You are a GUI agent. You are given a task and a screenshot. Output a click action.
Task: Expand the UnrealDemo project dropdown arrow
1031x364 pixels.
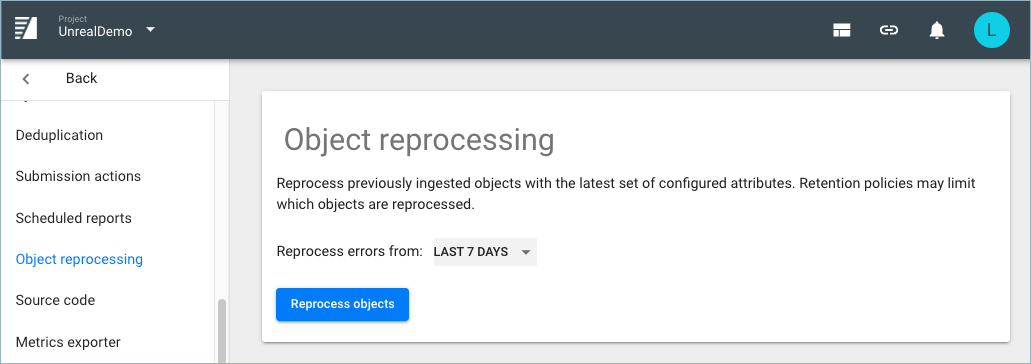point(151,30)
